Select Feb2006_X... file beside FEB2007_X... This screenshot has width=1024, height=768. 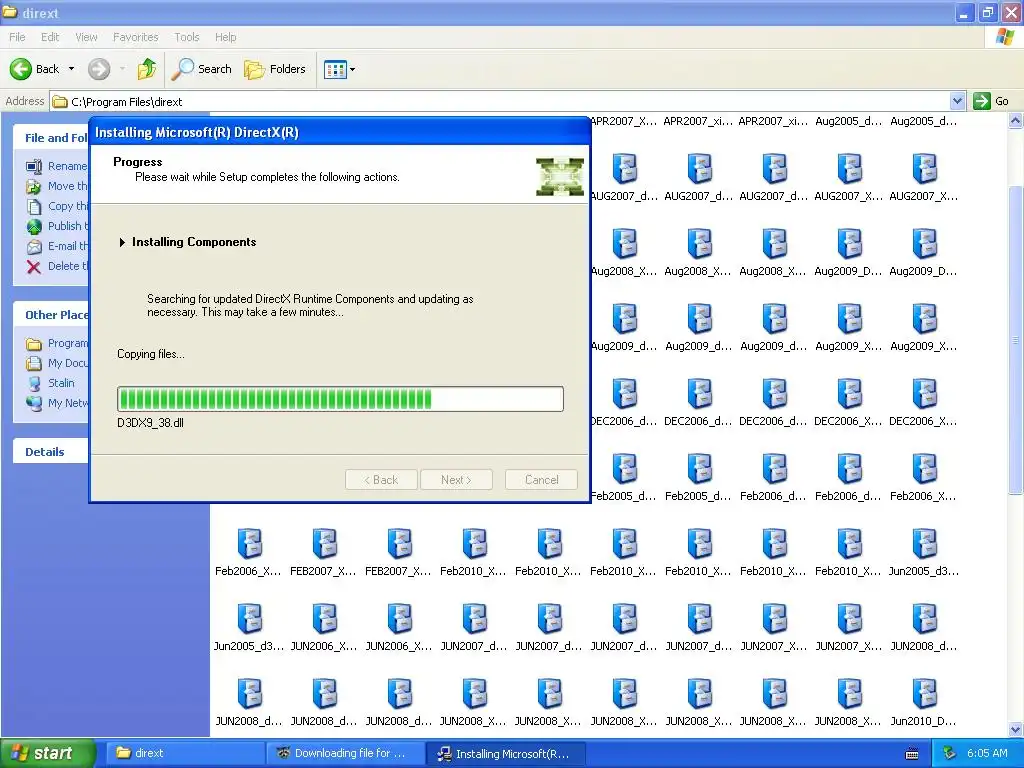pos(249,552)
